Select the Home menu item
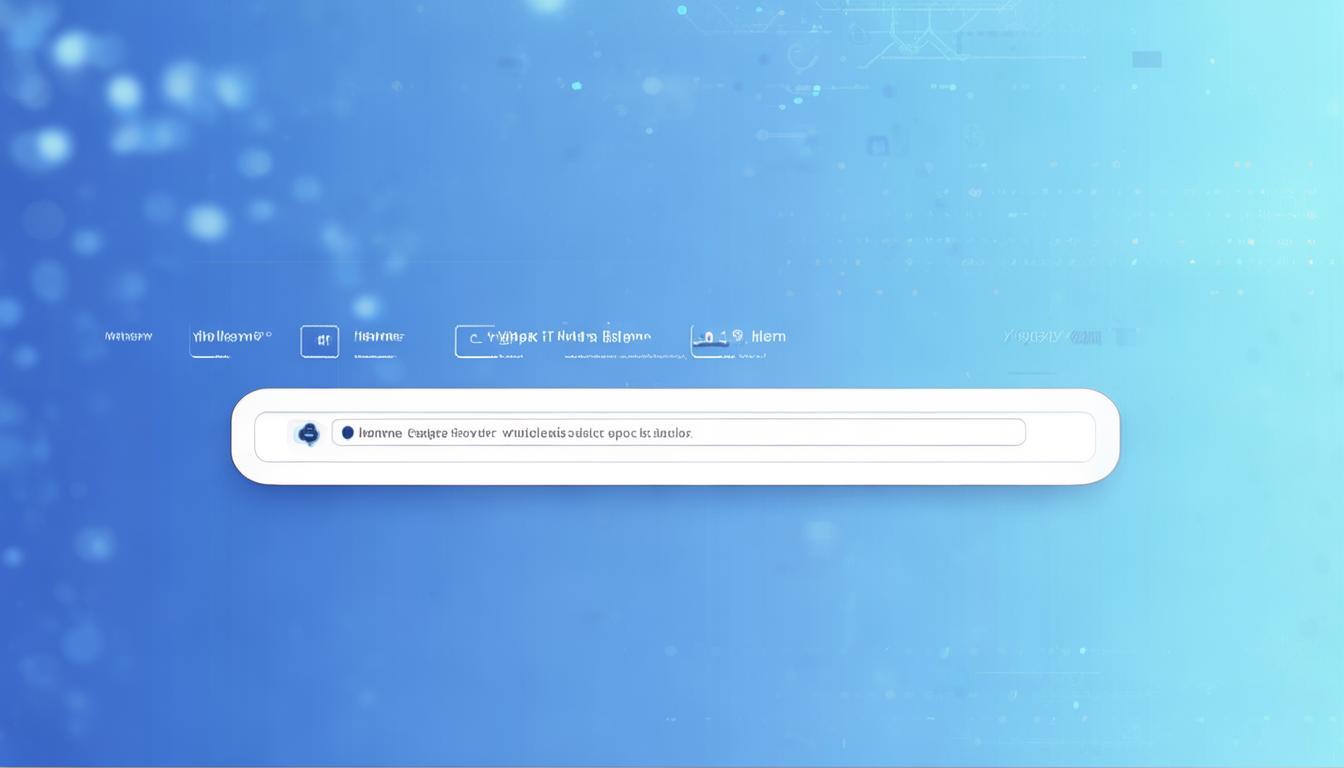Image resolution: width=1344 pixels, height=768 pixels. click(378, 337)
